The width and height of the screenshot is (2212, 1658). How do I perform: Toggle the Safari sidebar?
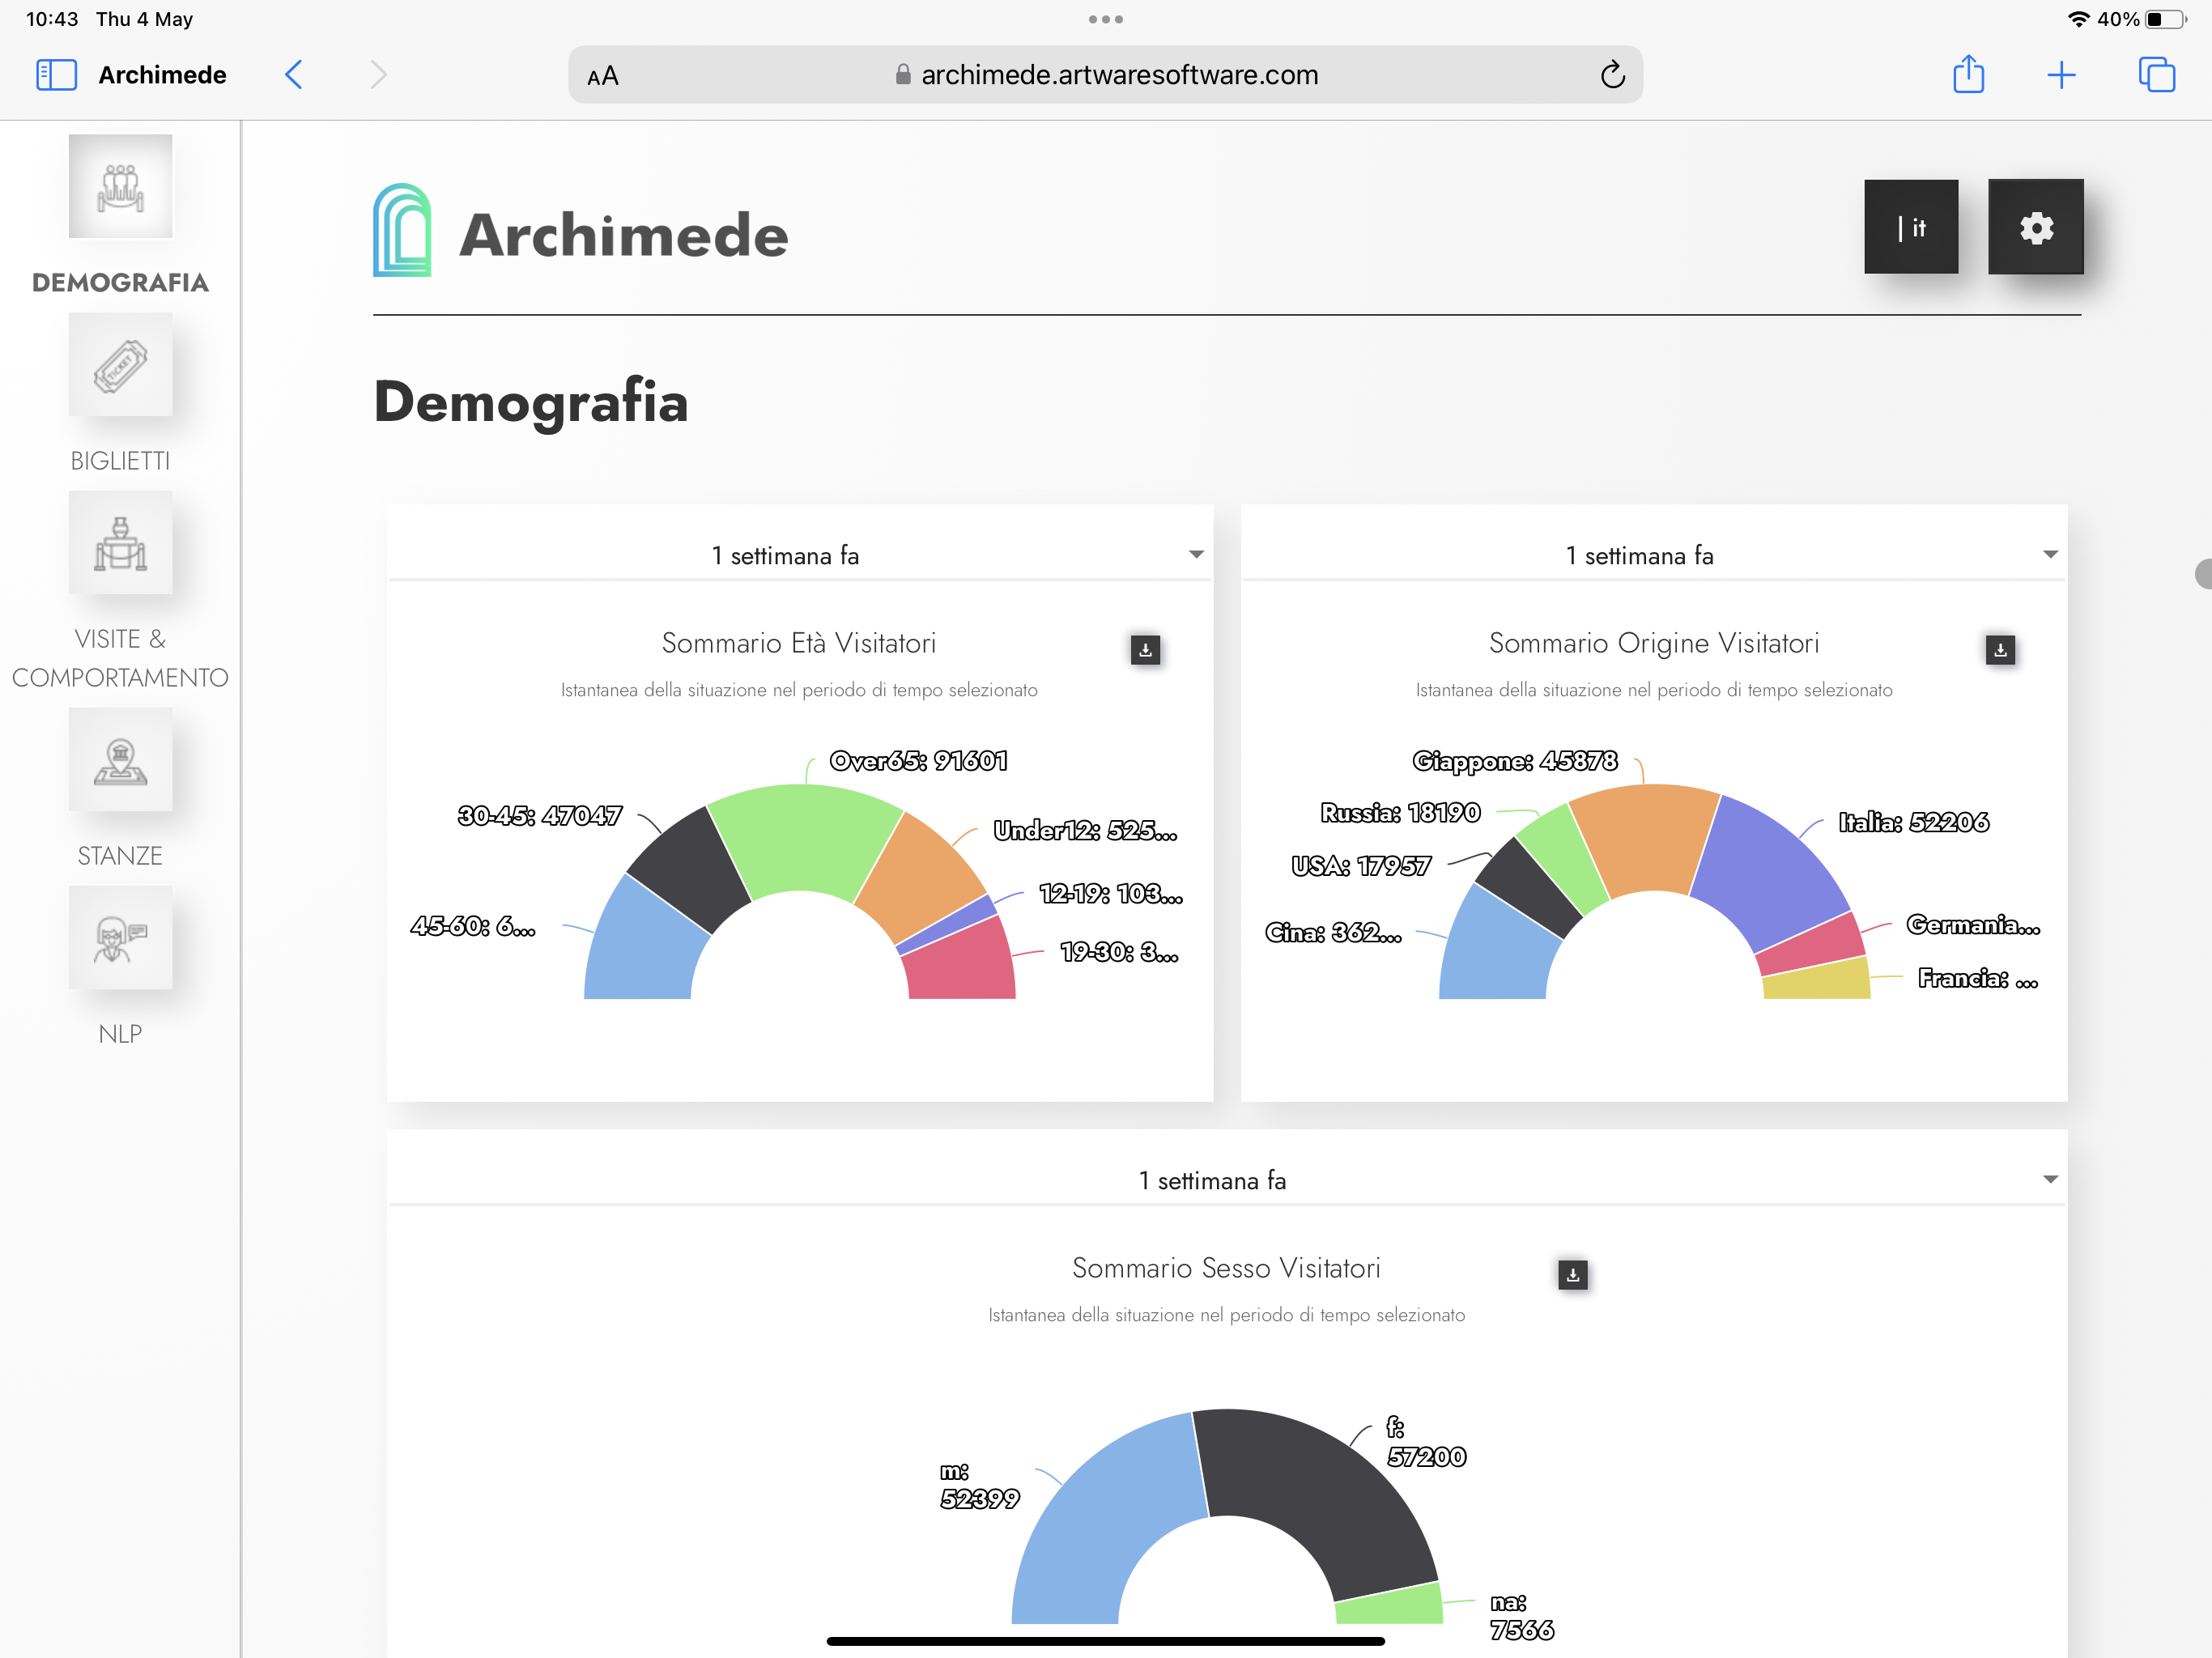pos(56,75)
